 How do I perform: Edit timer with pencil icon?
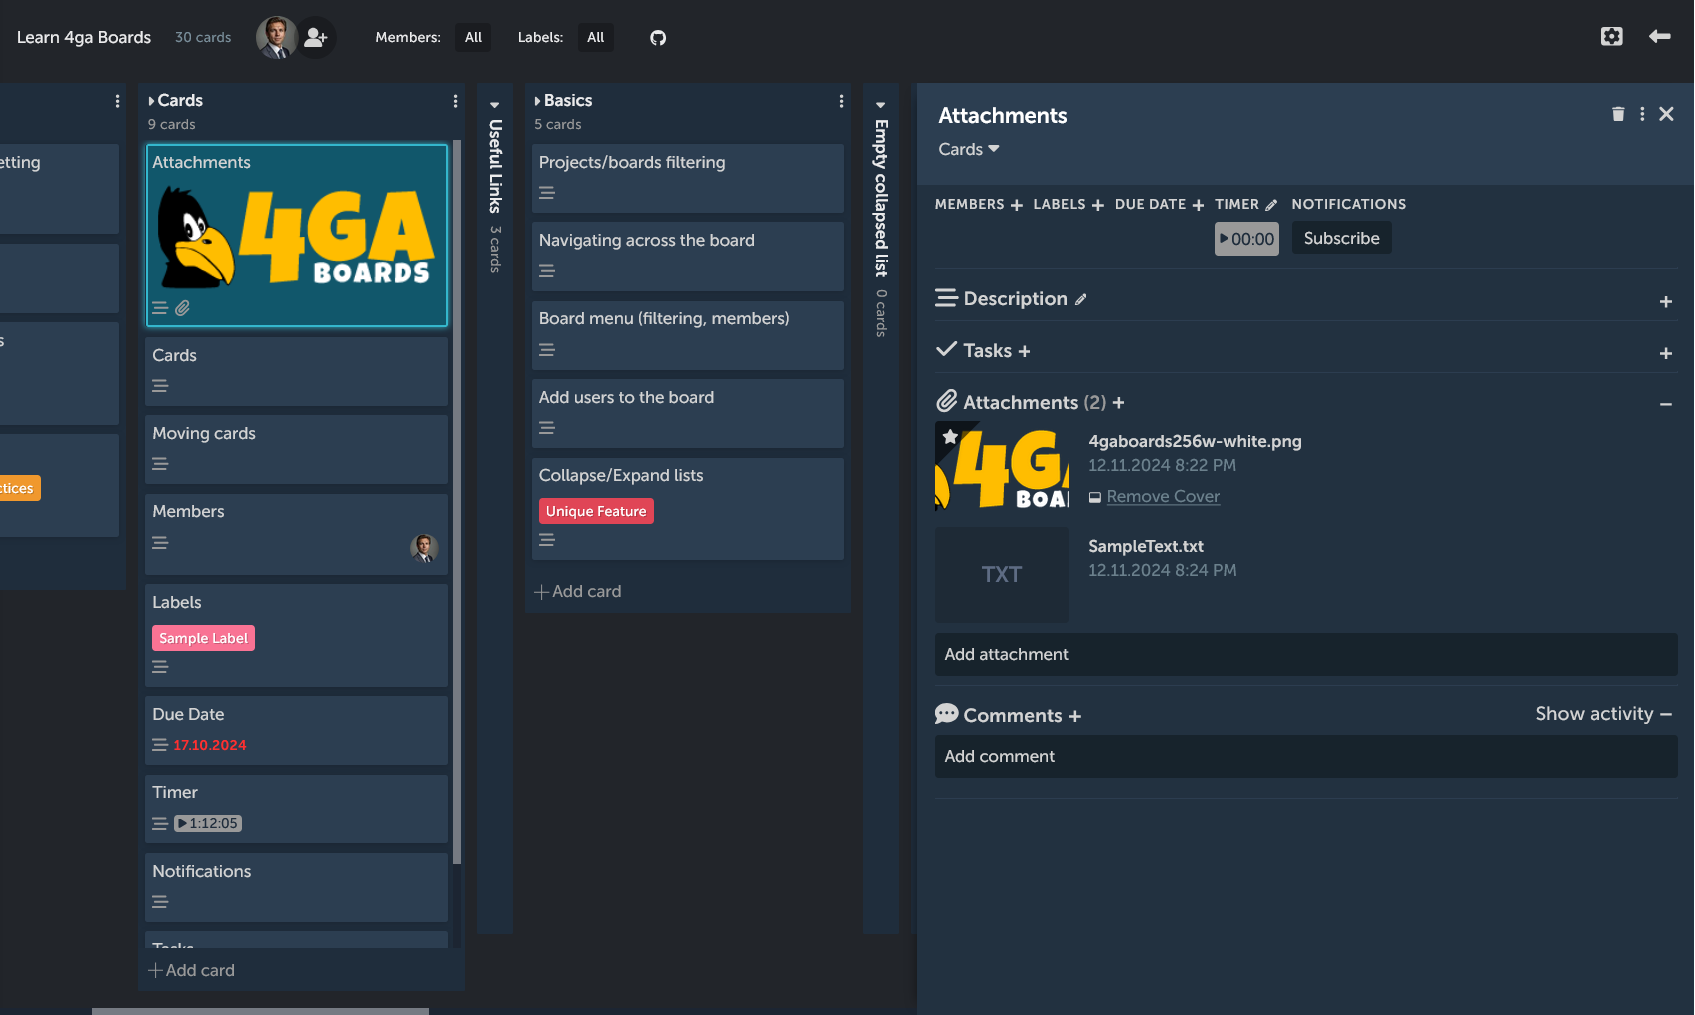click(1271, 205)
